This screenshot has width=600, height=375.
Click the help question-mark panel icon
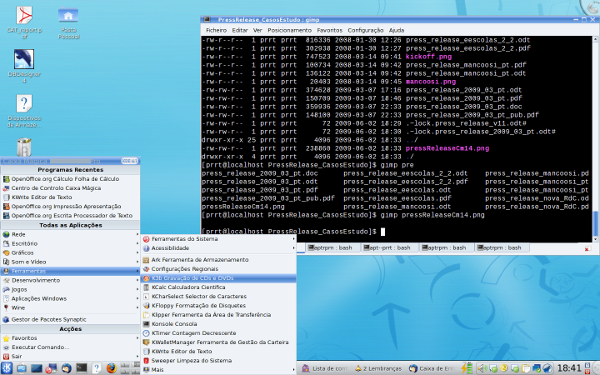(x=97, y=368)
